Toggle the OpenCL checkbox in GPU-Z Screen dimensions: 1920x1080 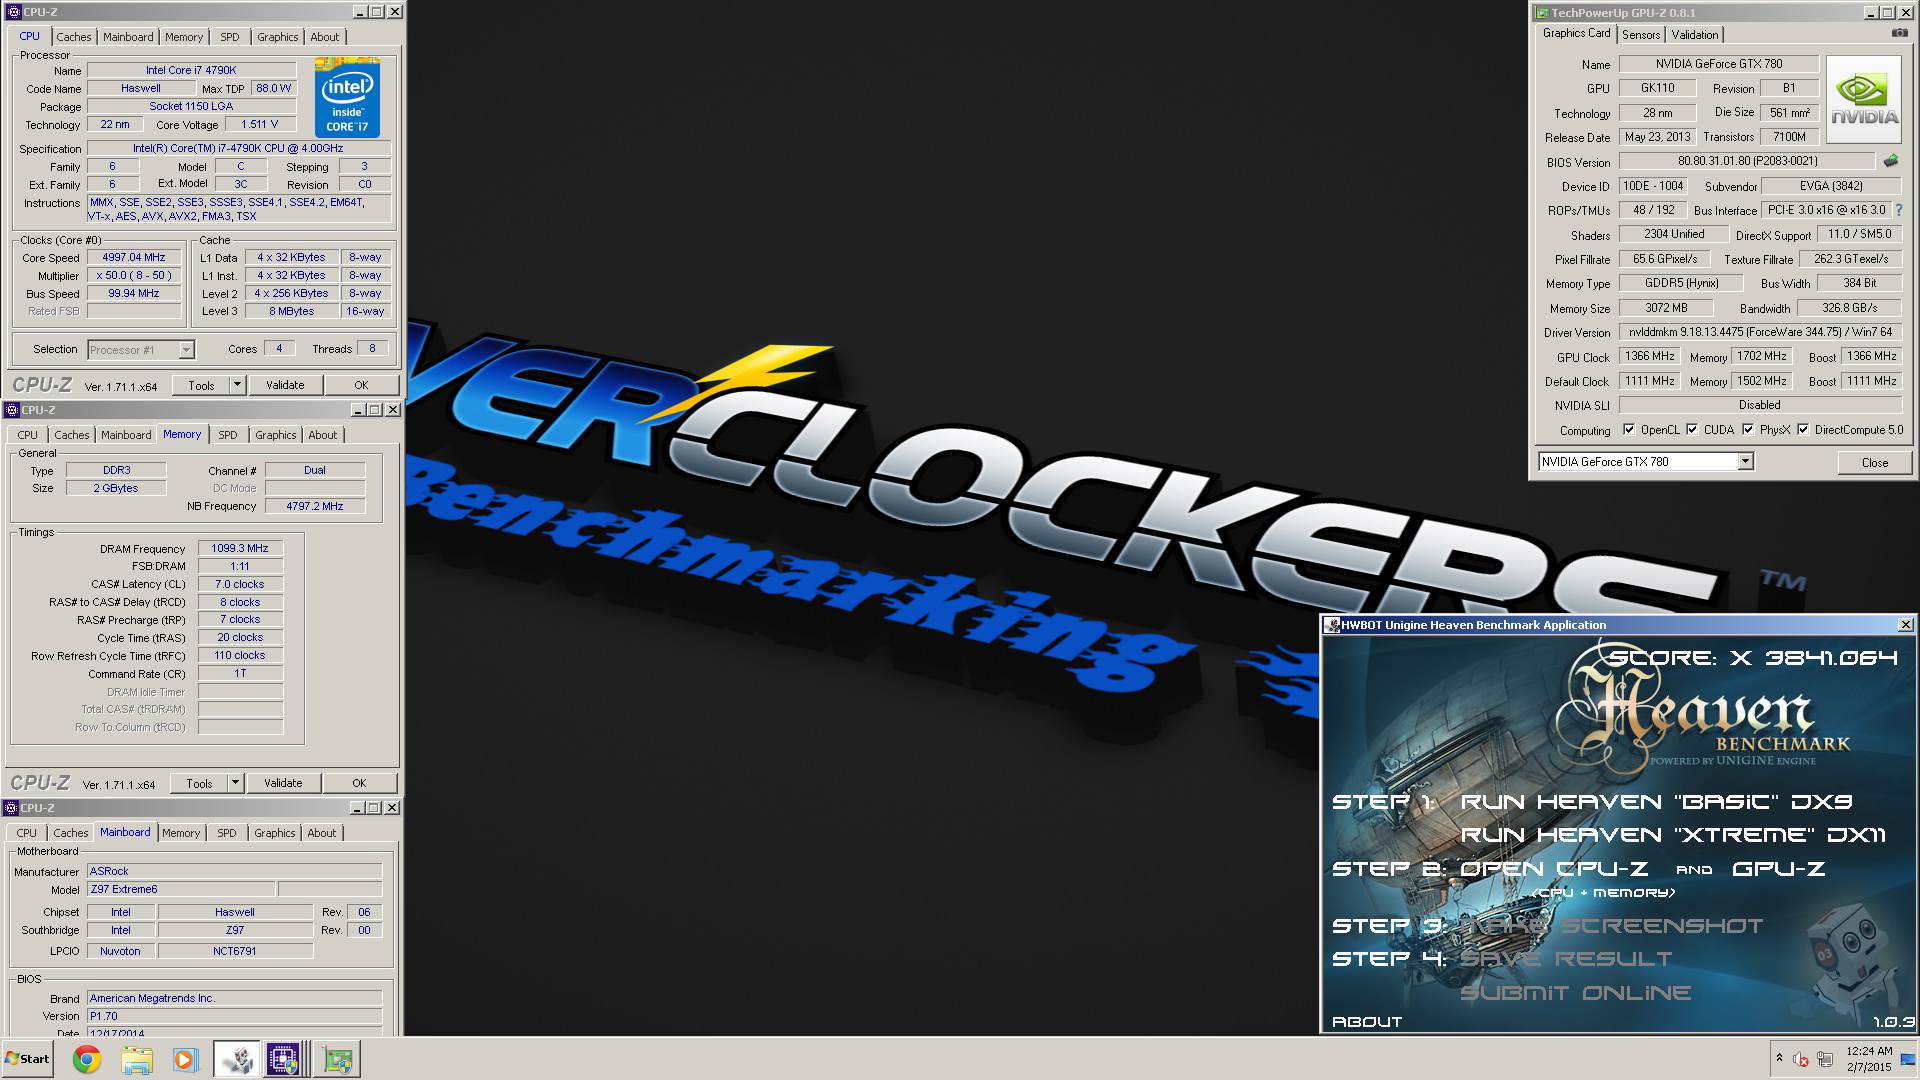click(x=1629, y=430)
